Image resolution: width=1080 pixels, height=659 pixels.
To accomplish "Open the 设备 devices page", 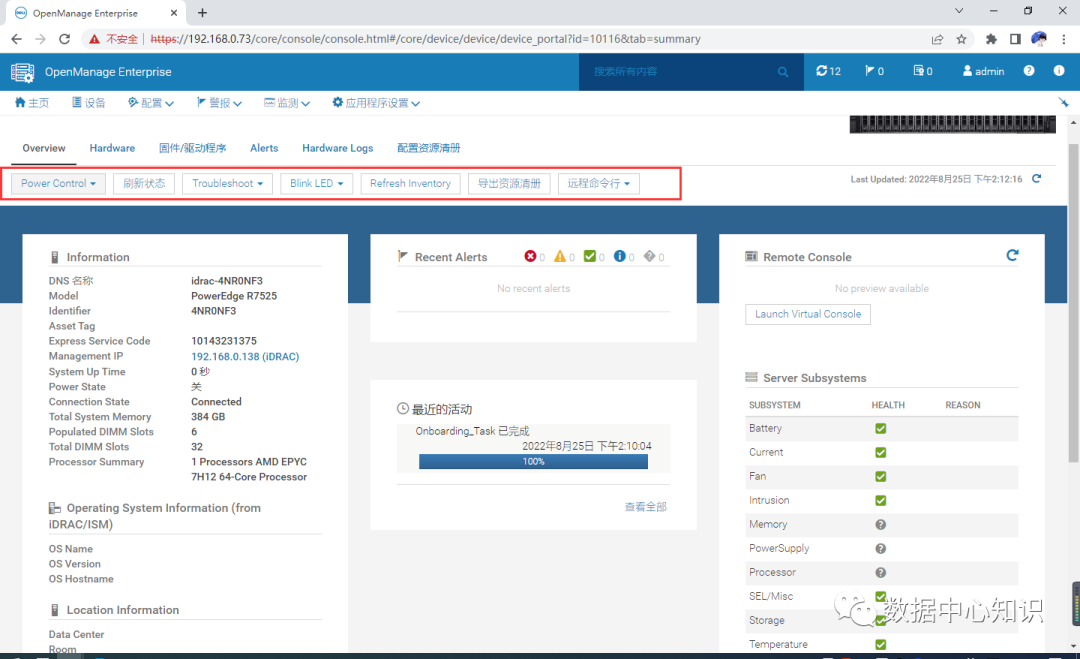I will pyautogui.click(x=89, y=103).
